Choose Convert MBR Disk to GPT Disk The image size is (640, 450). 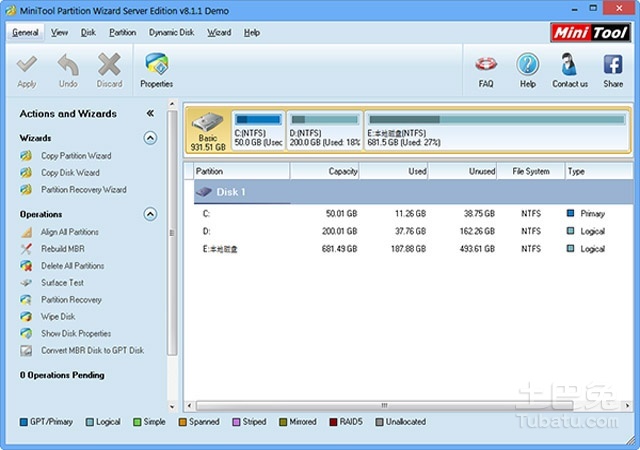click(x=92, y=350)
